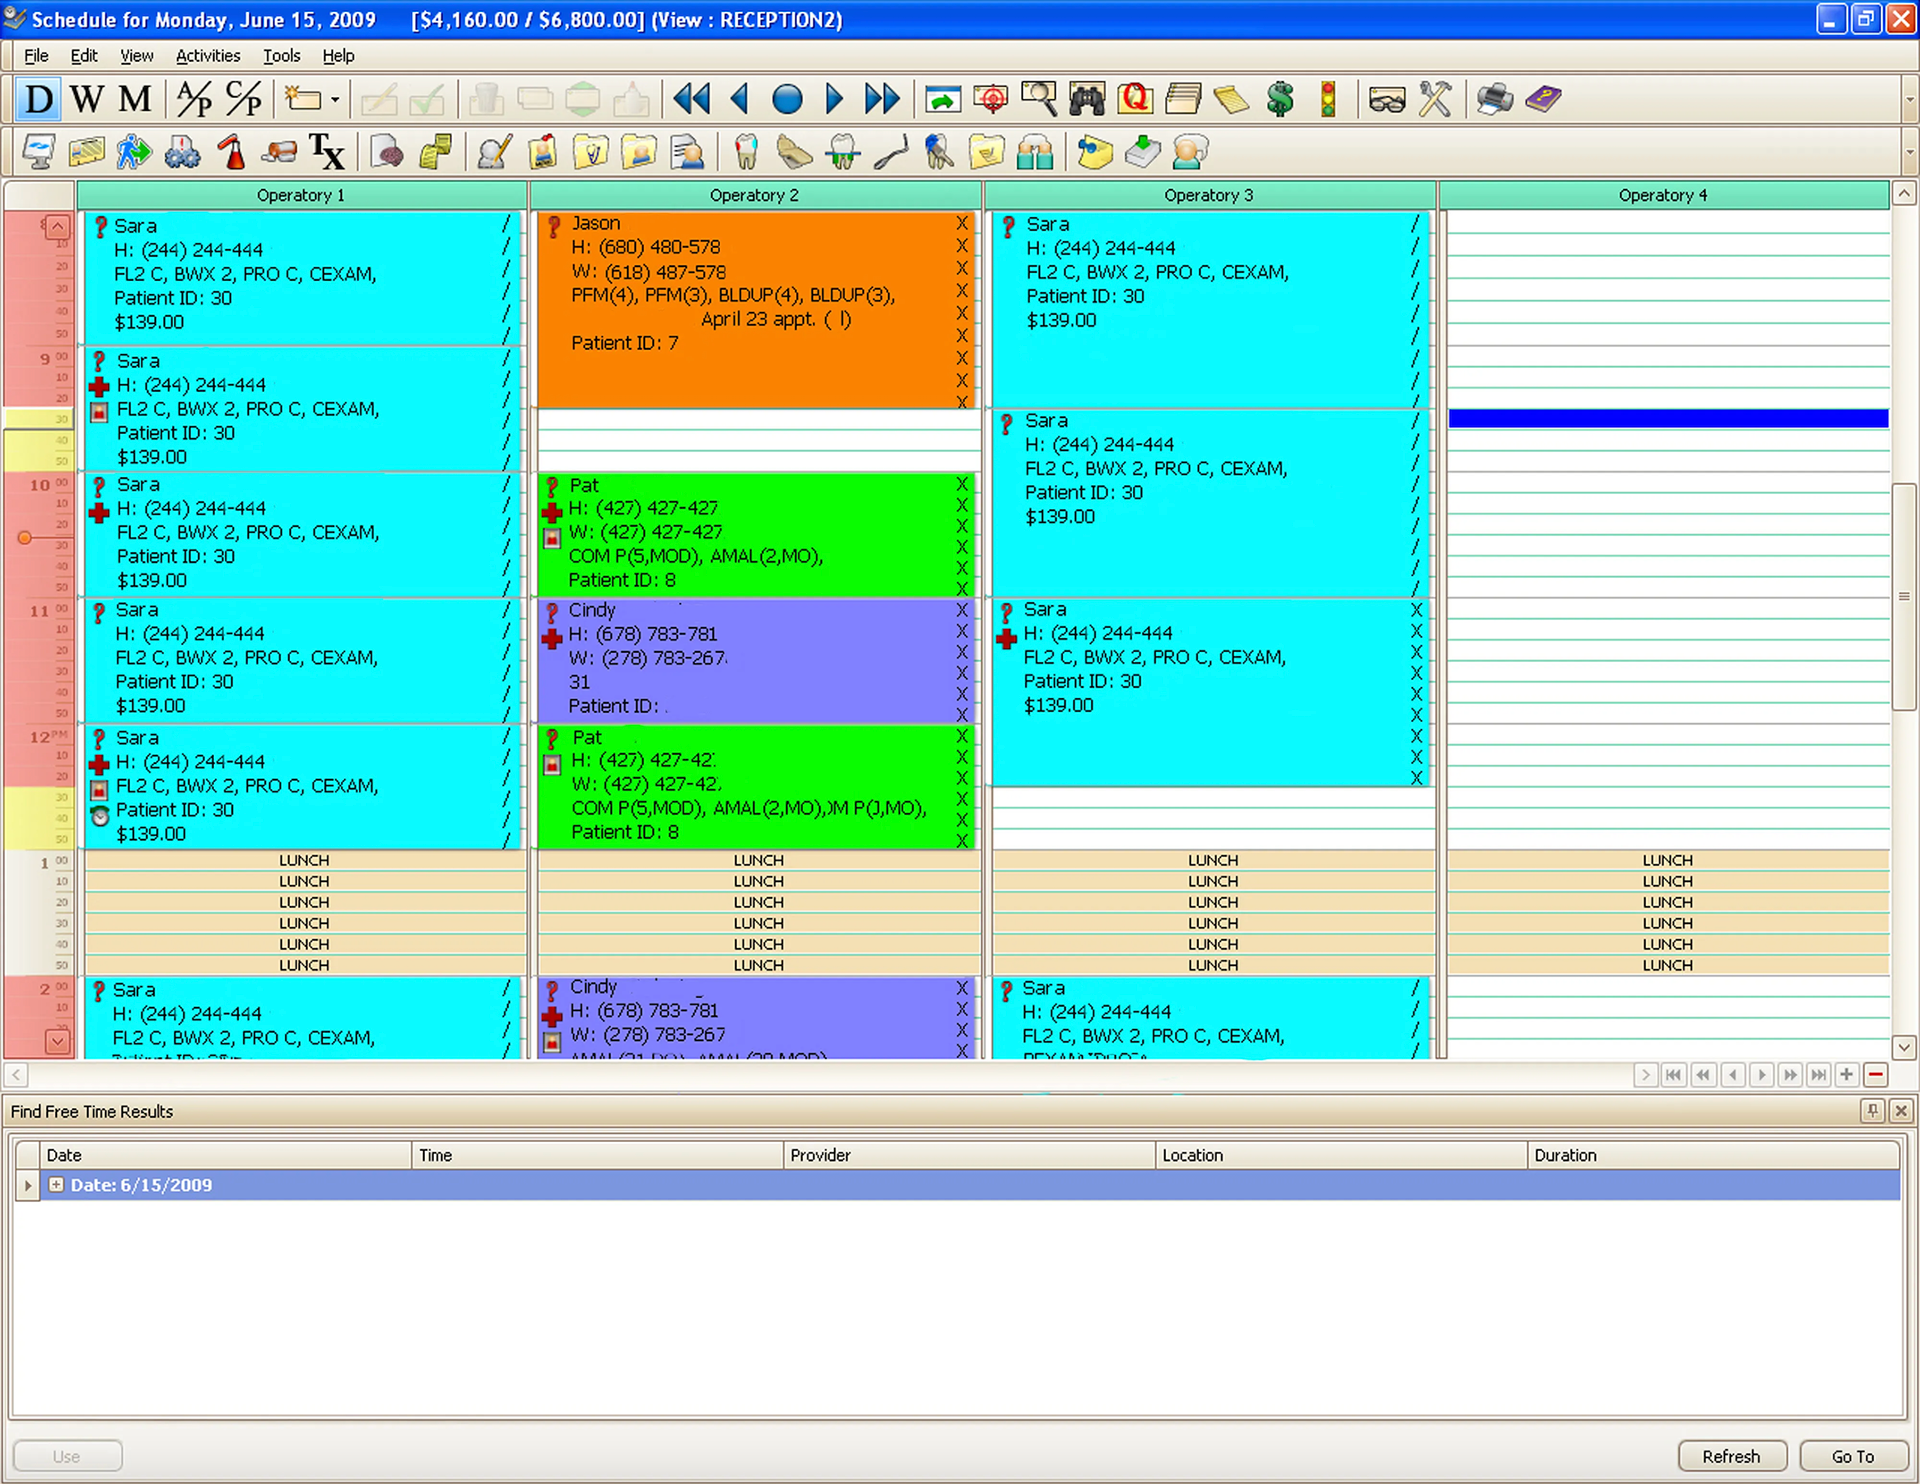The image size is (1920, 1484).
Task: Switch to Month view with the M button
Action: [135, 99]
